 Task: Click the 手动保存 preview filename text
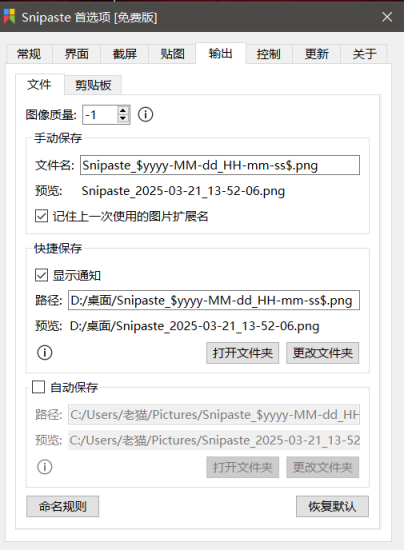(x=183, y=191)
